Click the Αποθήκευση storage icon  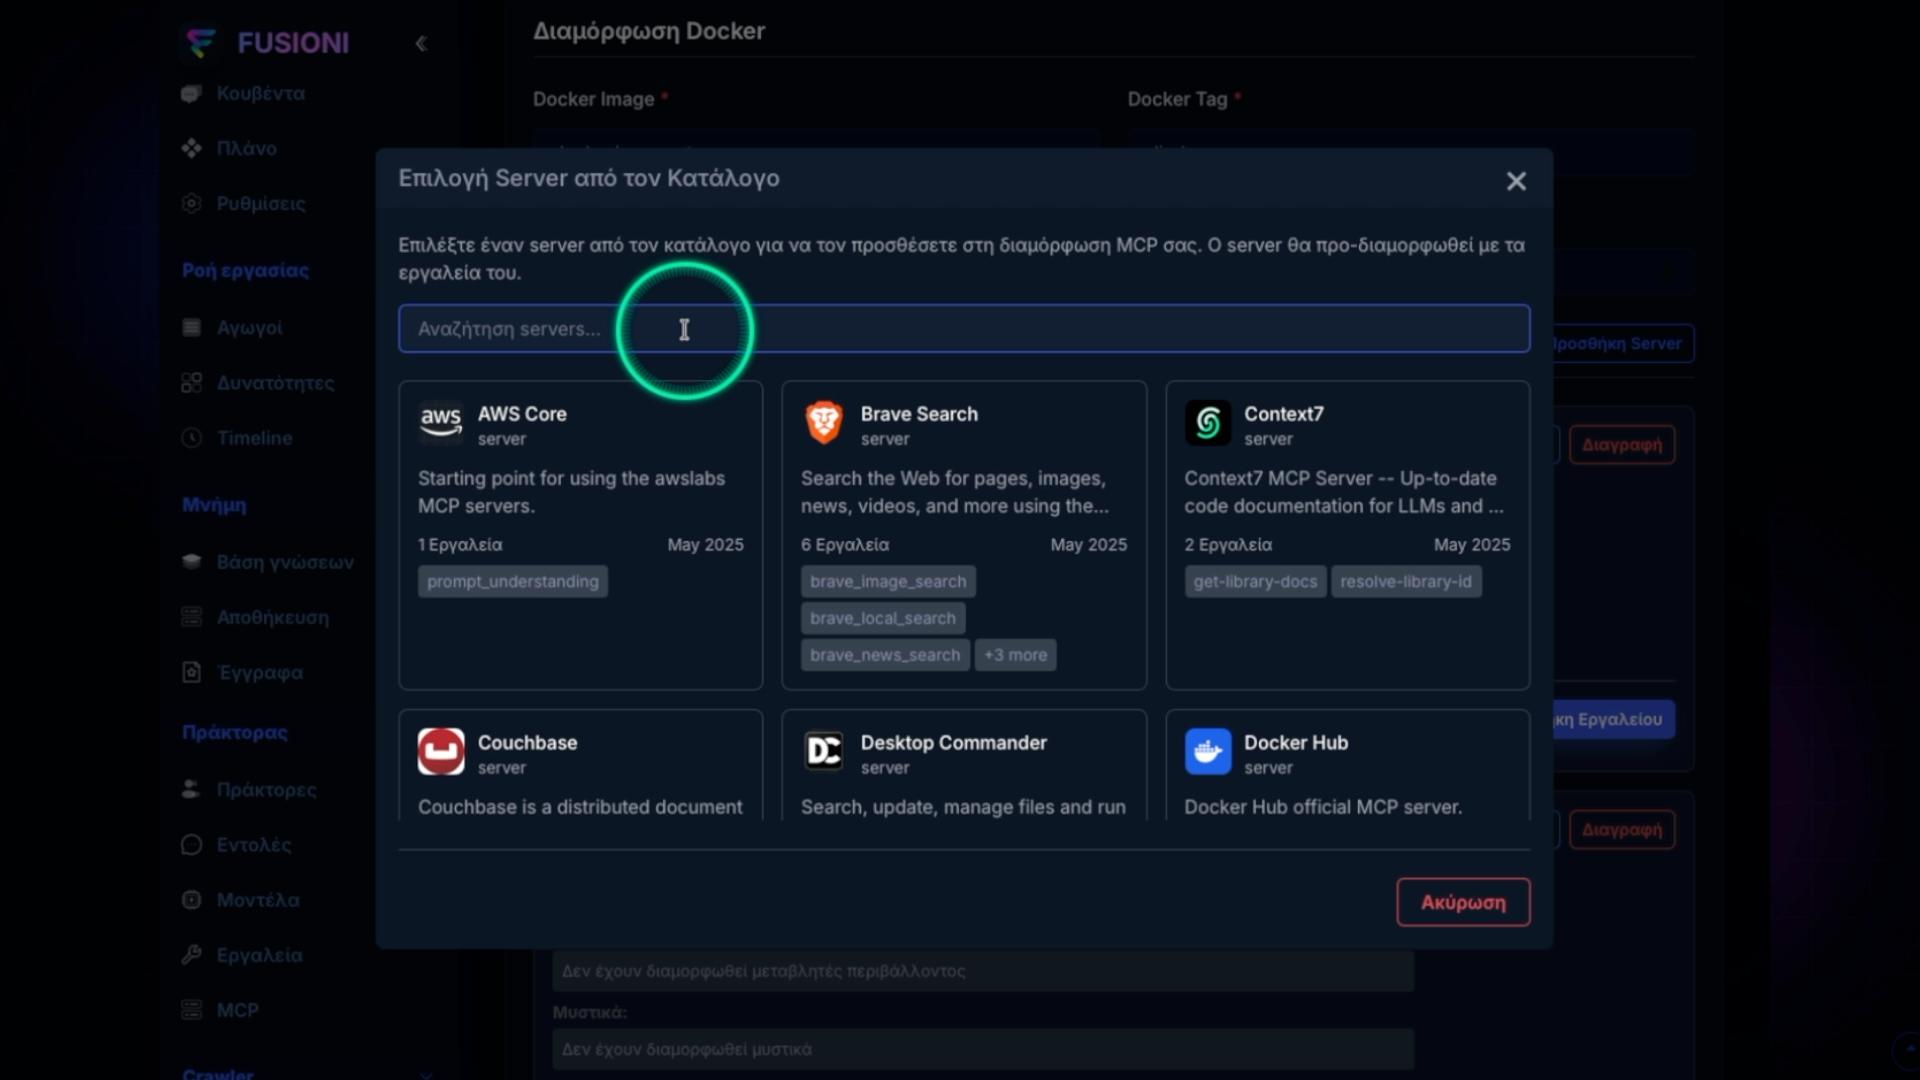[192, 617]
